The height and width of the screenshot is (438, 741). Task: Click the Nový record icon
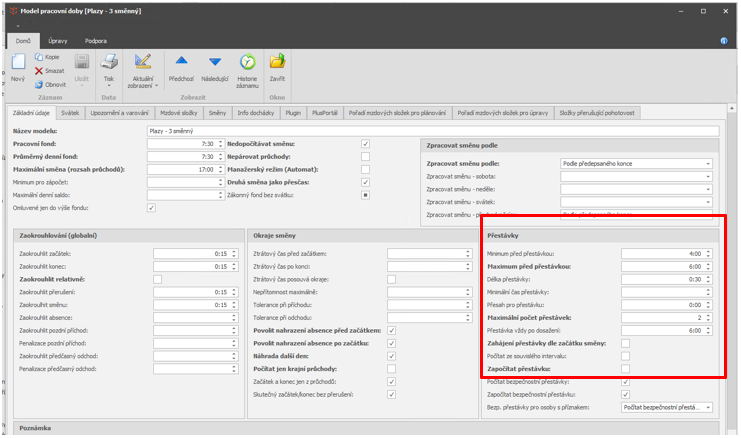click(18, 62)
